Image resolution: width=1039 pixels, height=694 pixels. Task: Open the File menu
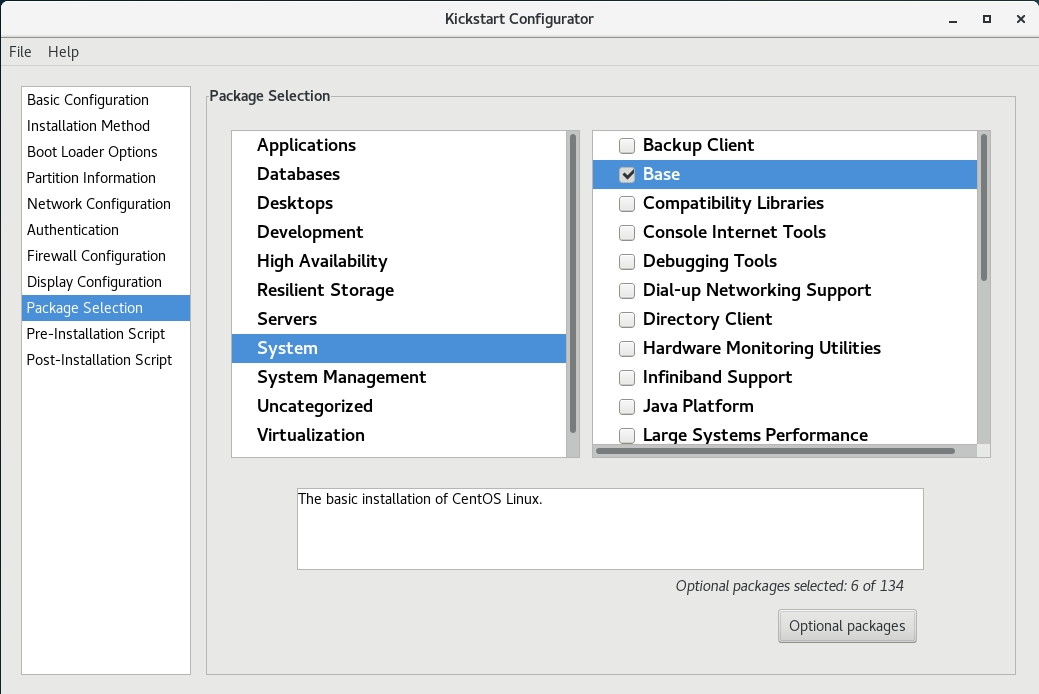[x=20, y=52]
